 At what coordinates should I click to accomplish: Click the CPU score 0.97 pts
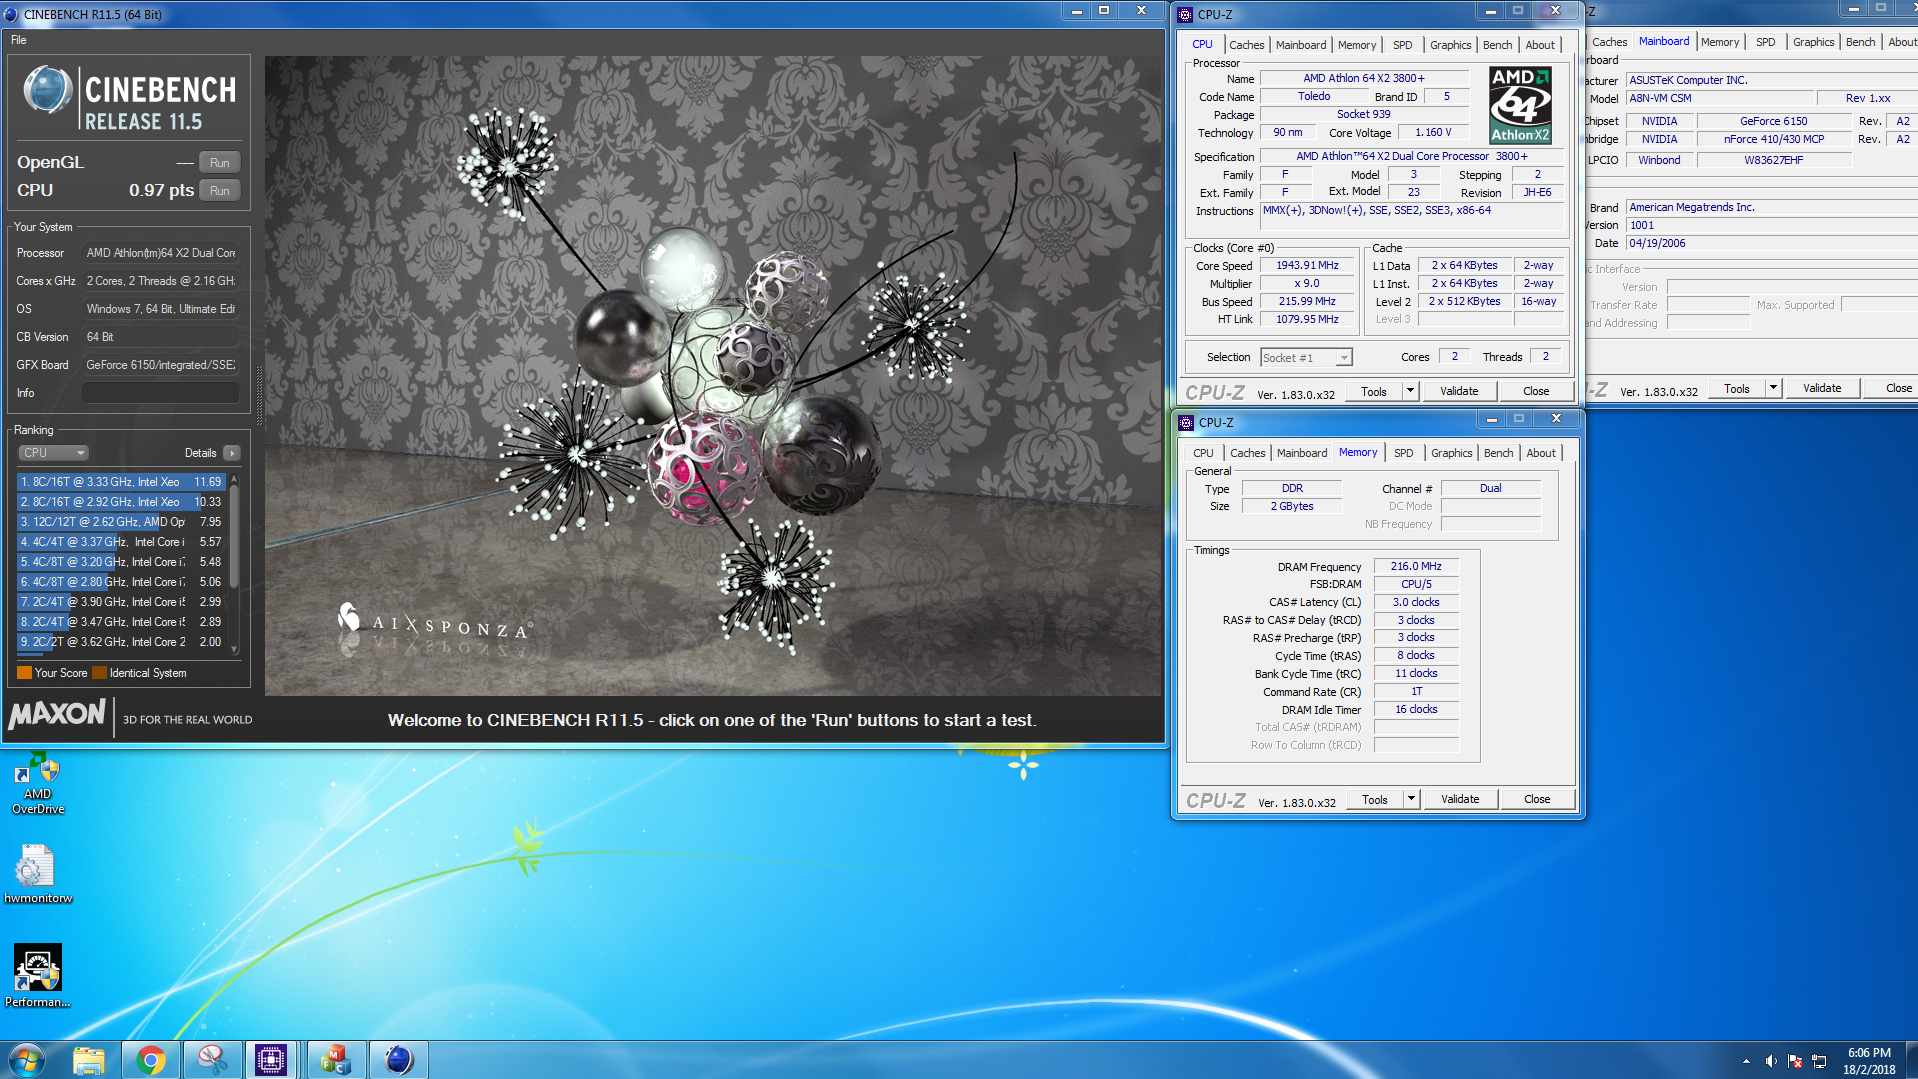pyautogui.click(x=161, y=190)
